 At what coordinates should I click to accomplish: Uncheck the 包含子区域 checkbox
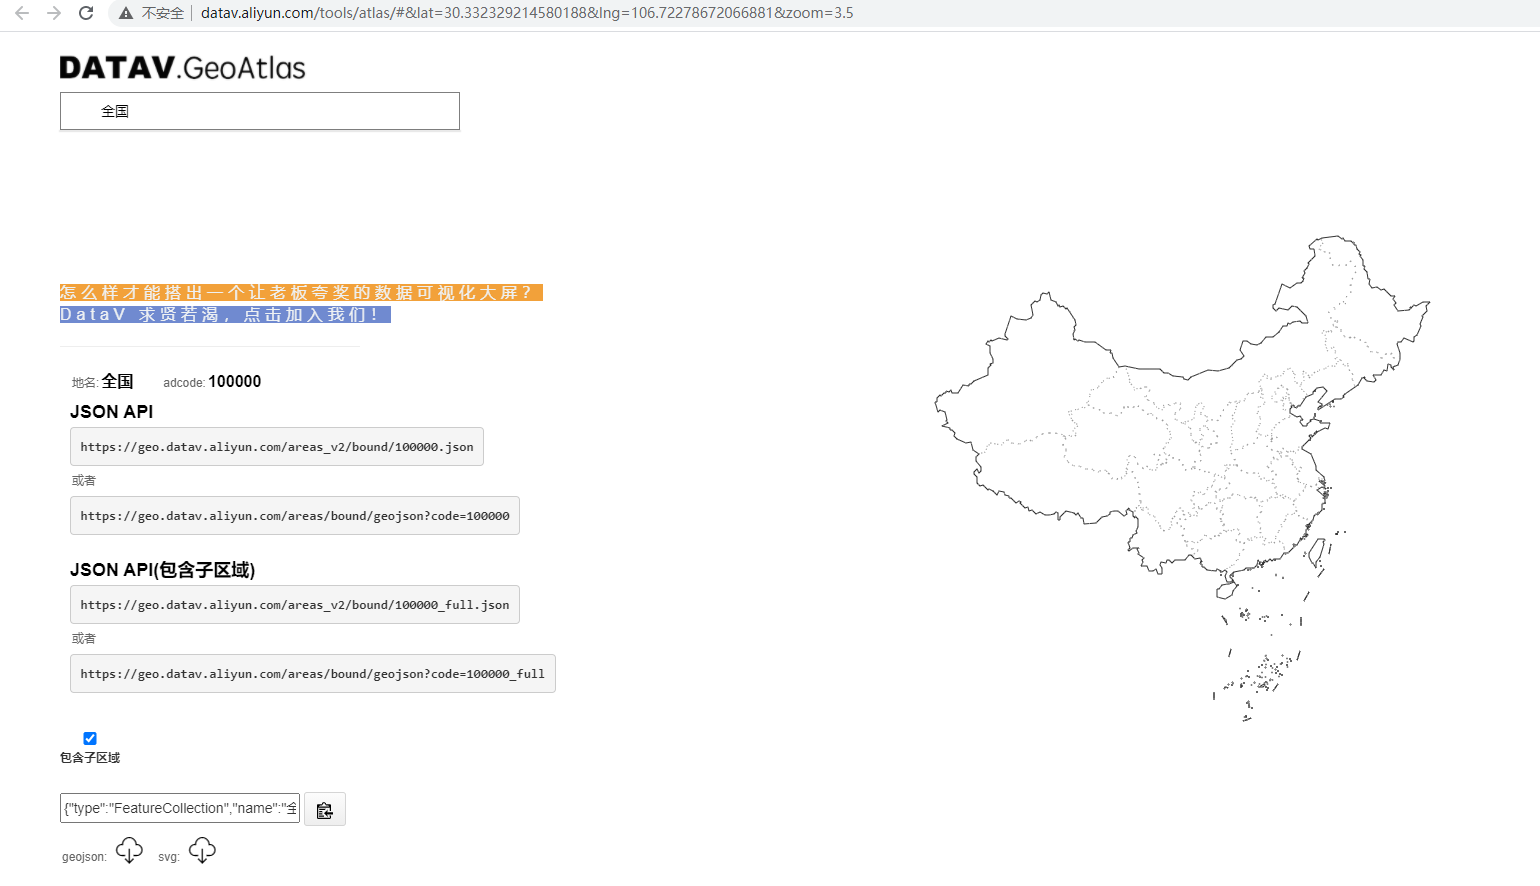point(90,738)
